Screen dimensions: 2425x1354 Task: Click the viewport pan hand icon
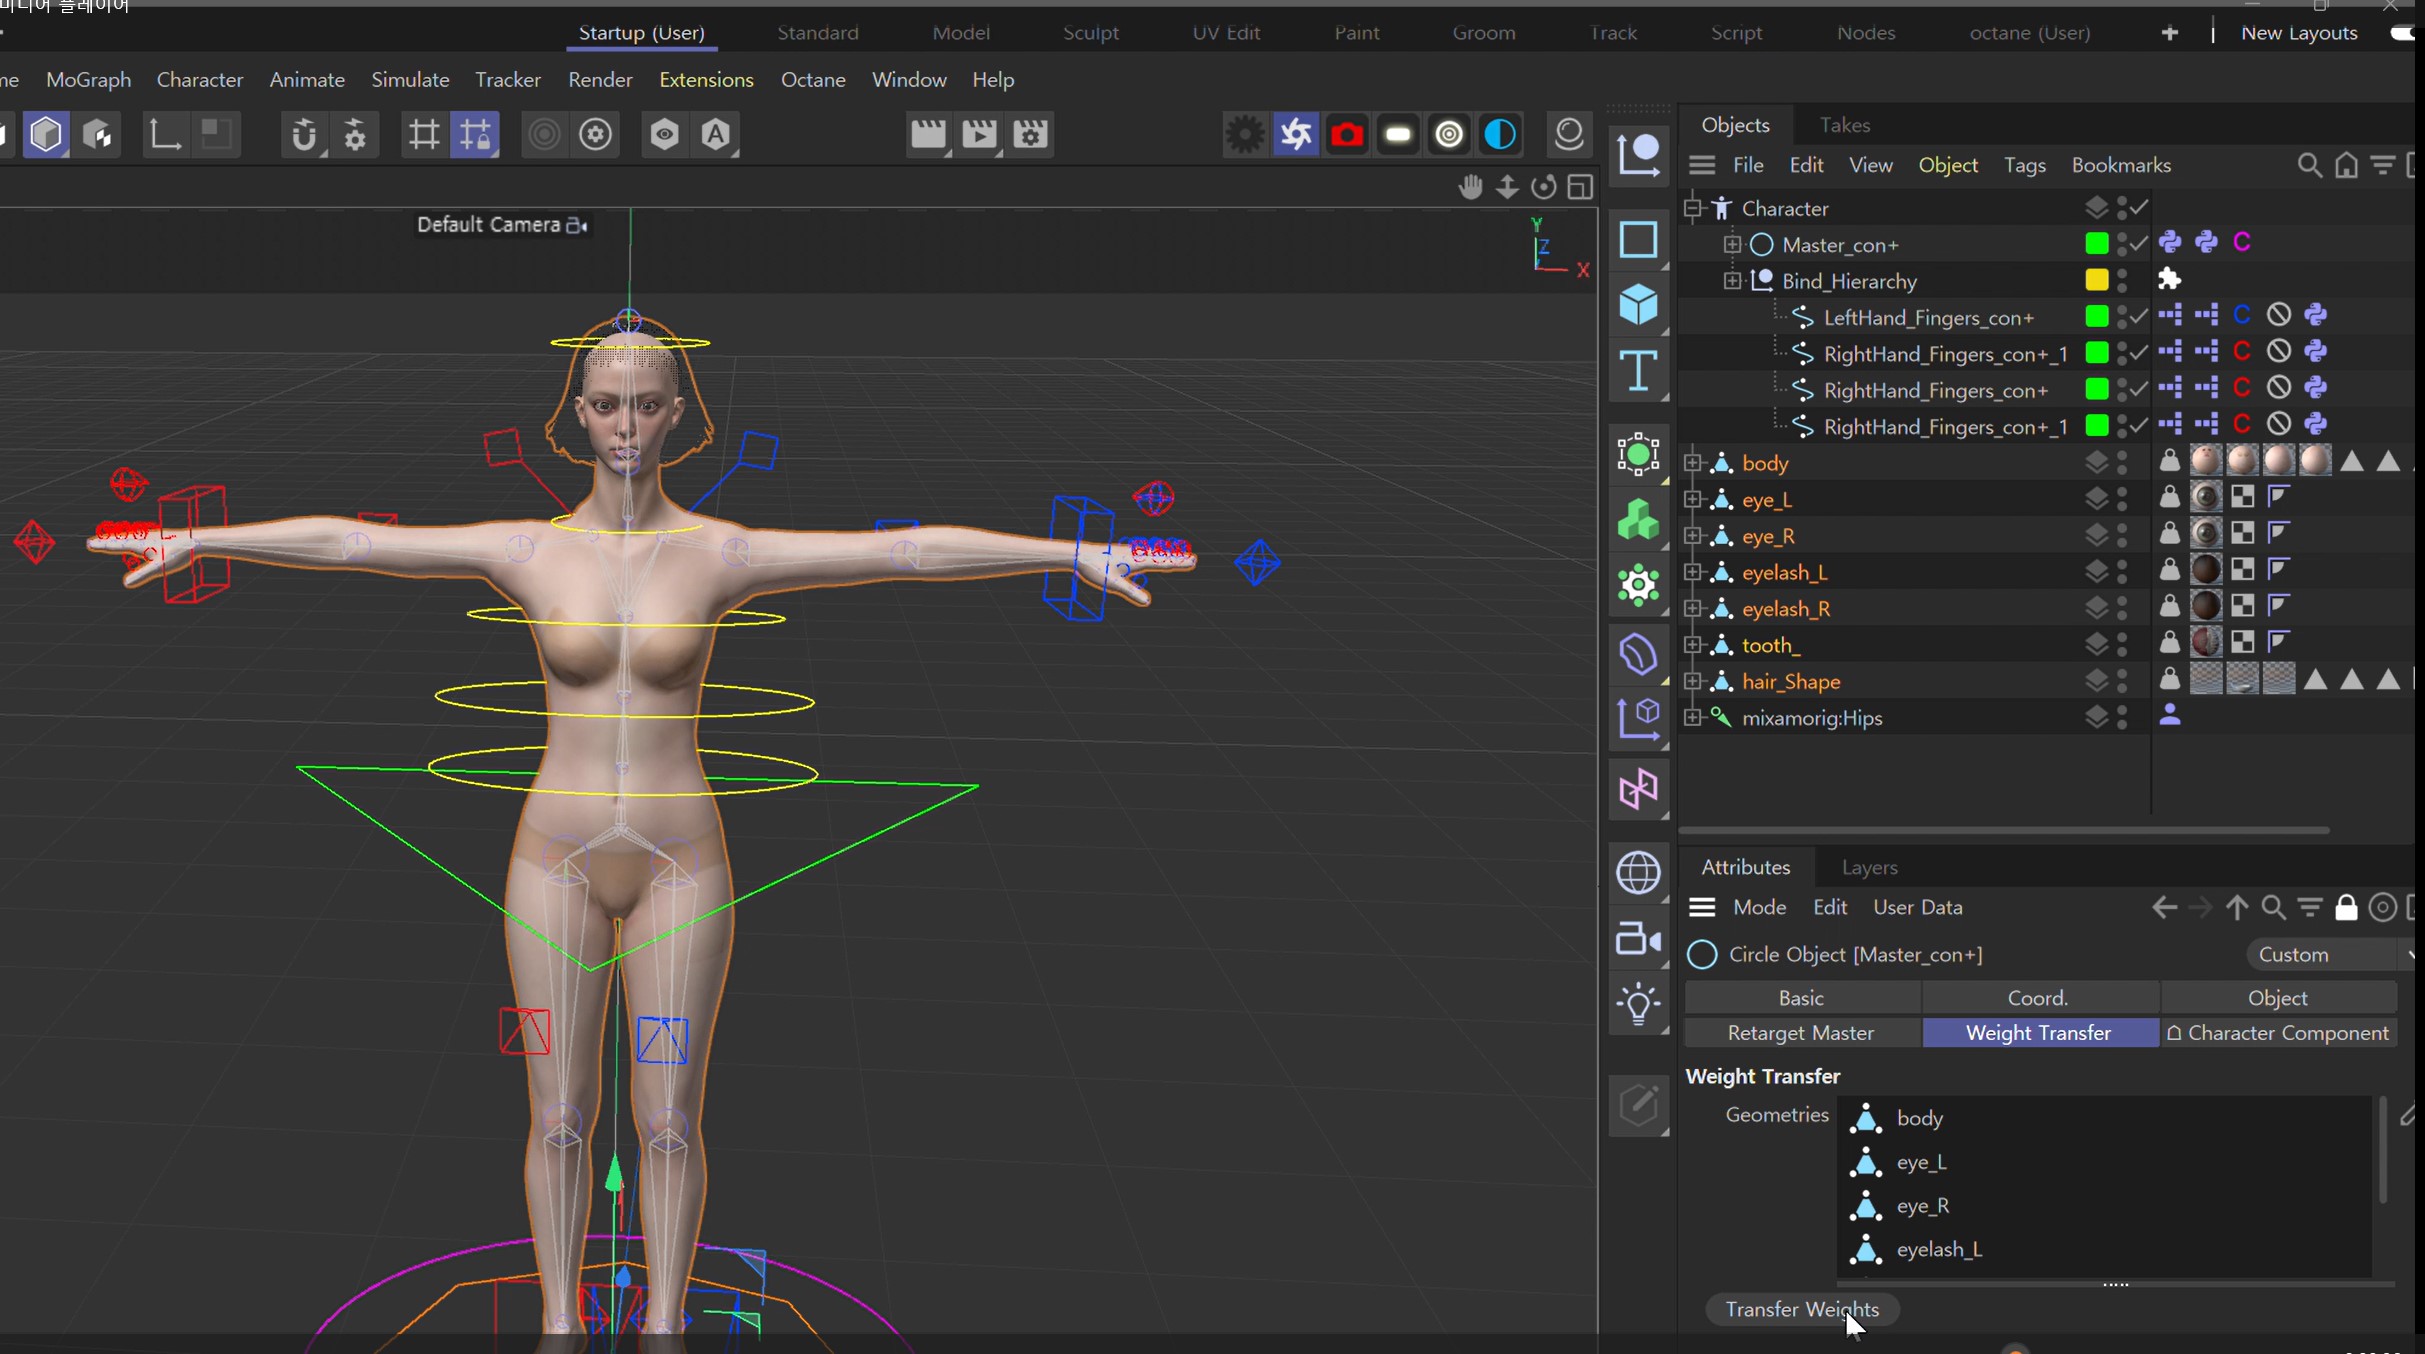[1470, 187]
